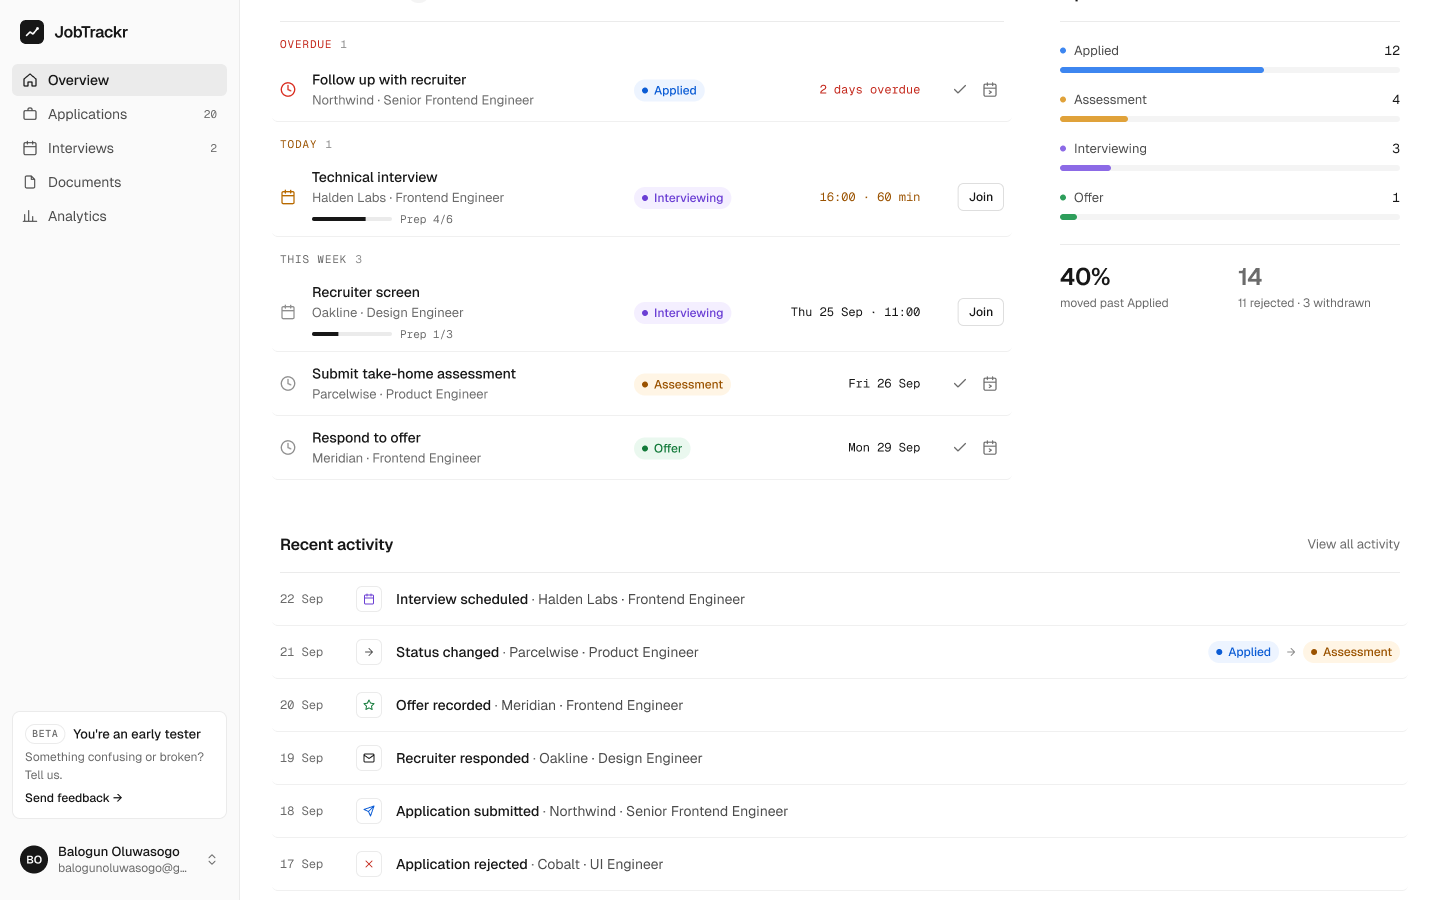Go to Interviews section

coord(119,148)
